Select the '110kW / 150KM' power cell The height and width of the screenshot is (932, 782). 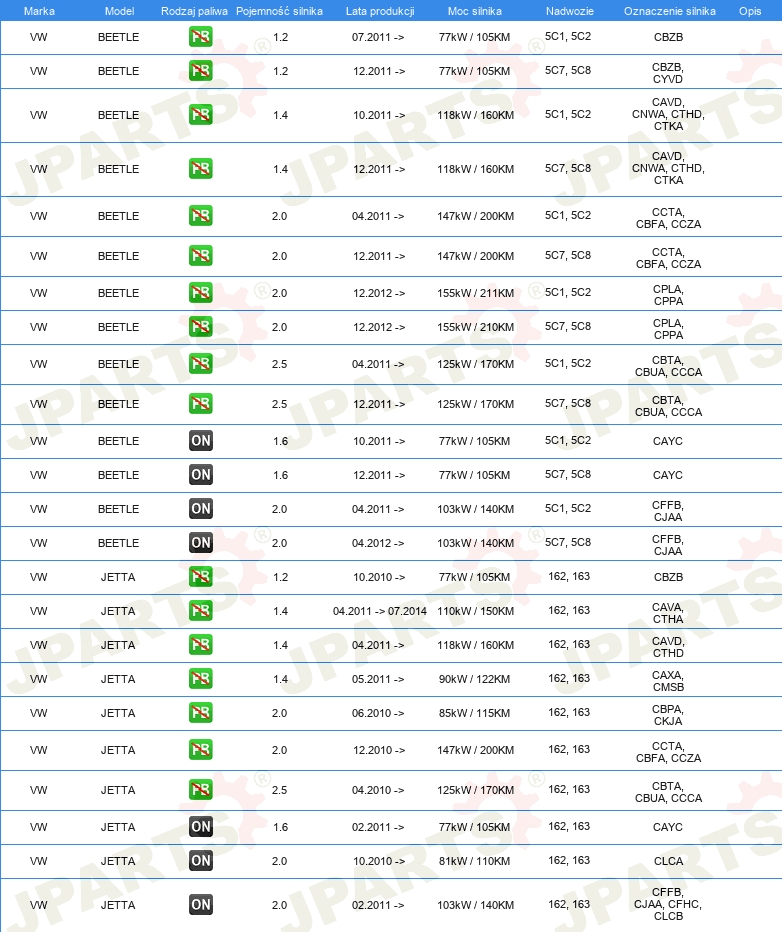[475, 611]
